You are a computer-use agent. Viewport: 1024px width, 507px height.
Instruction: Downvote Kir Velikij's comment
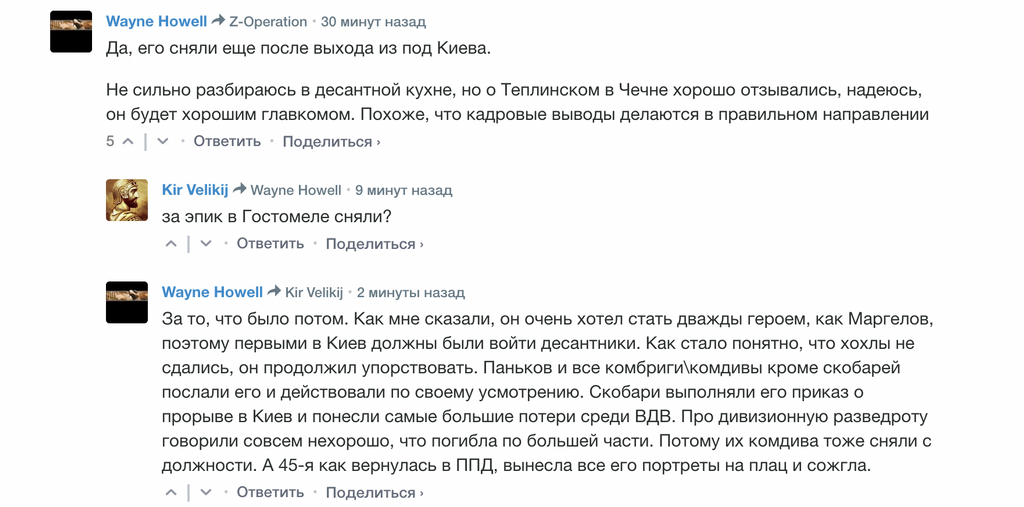click(206, 243)
